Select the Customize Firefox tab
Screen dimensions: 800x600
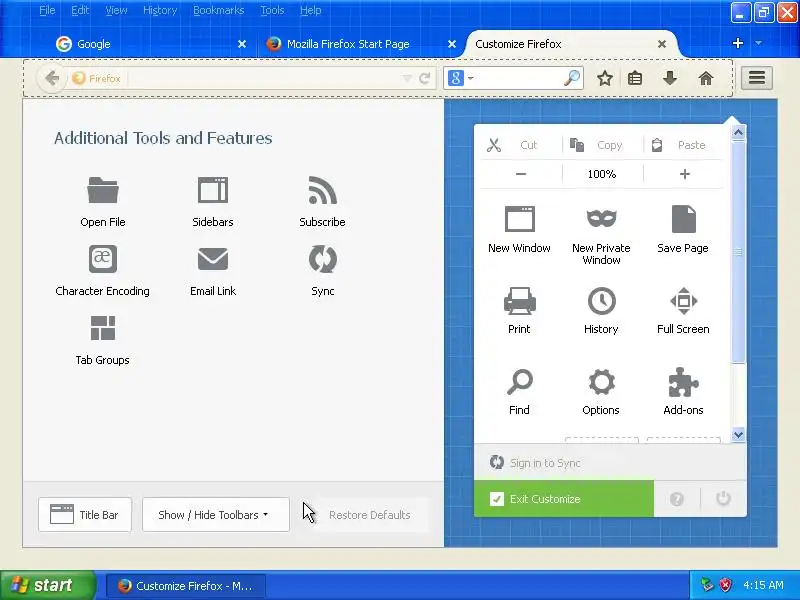coord(571,44)
